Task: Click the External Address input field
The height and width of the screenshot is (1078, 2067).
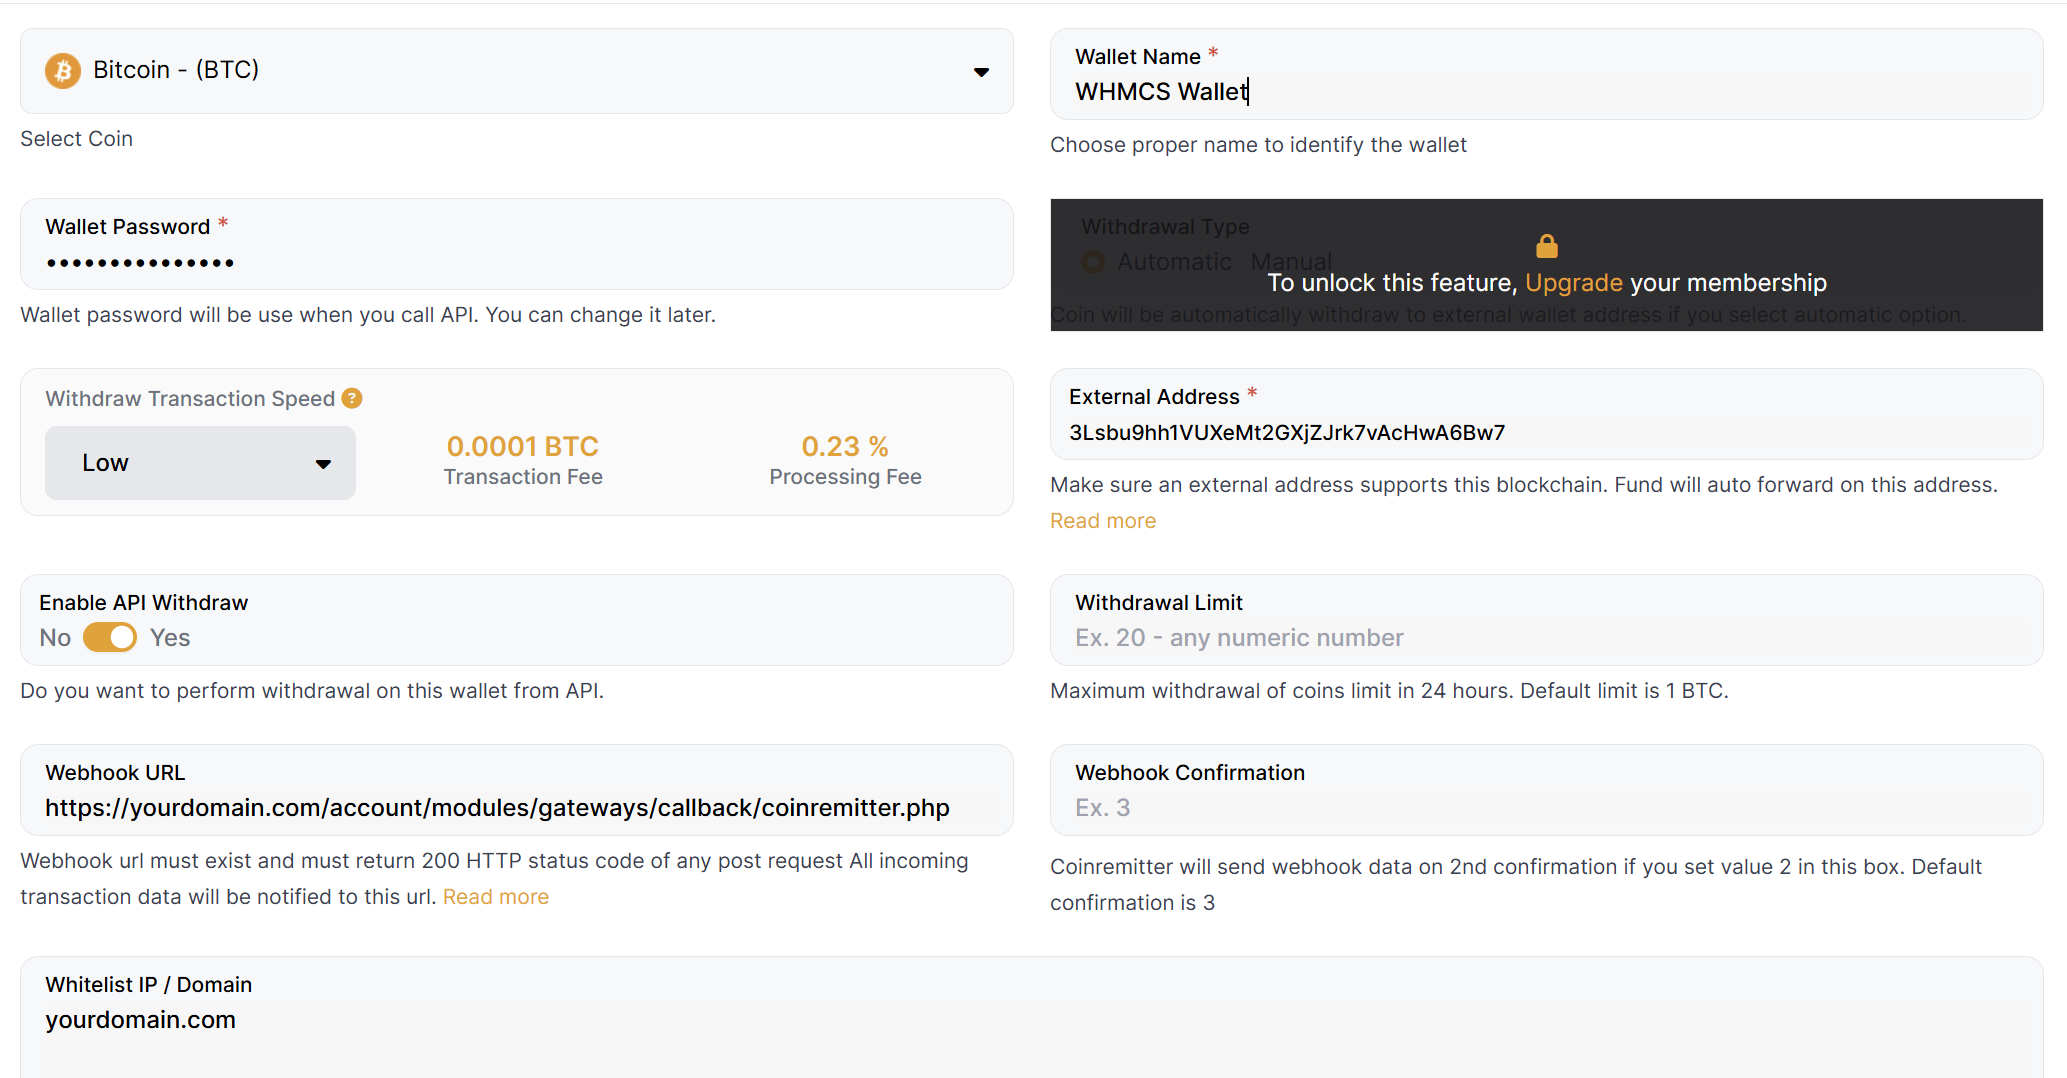Action: [1545, 433]
